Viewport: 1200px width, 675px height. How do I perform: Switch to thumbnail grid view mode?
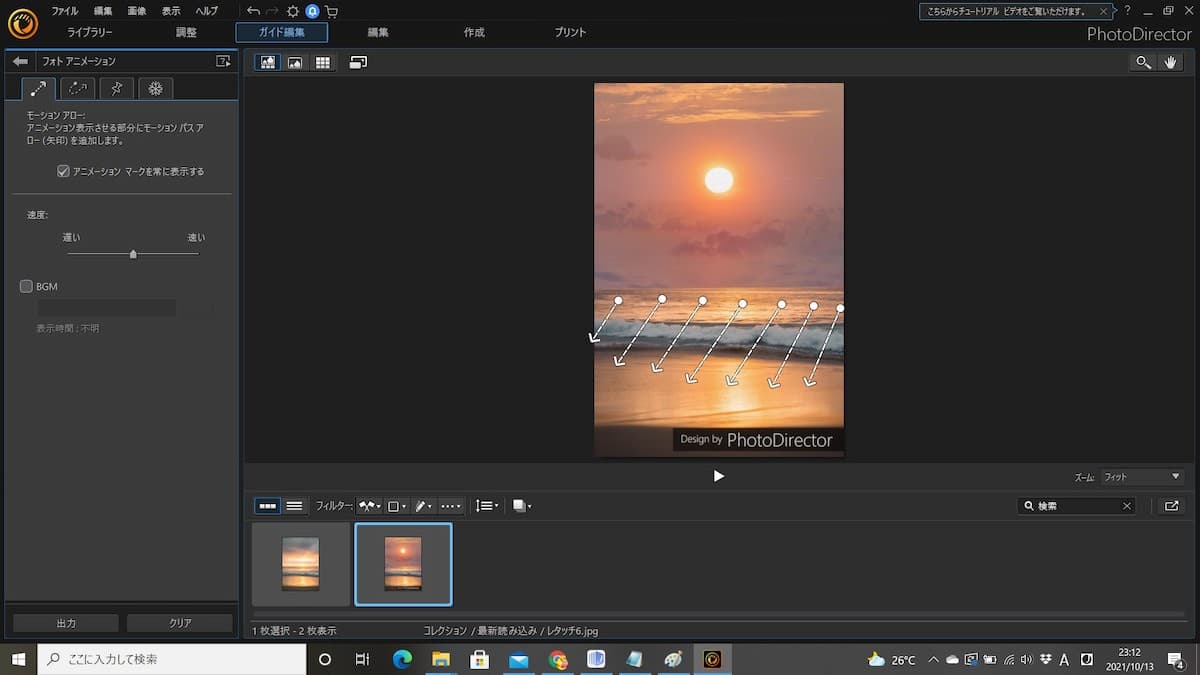322,62
